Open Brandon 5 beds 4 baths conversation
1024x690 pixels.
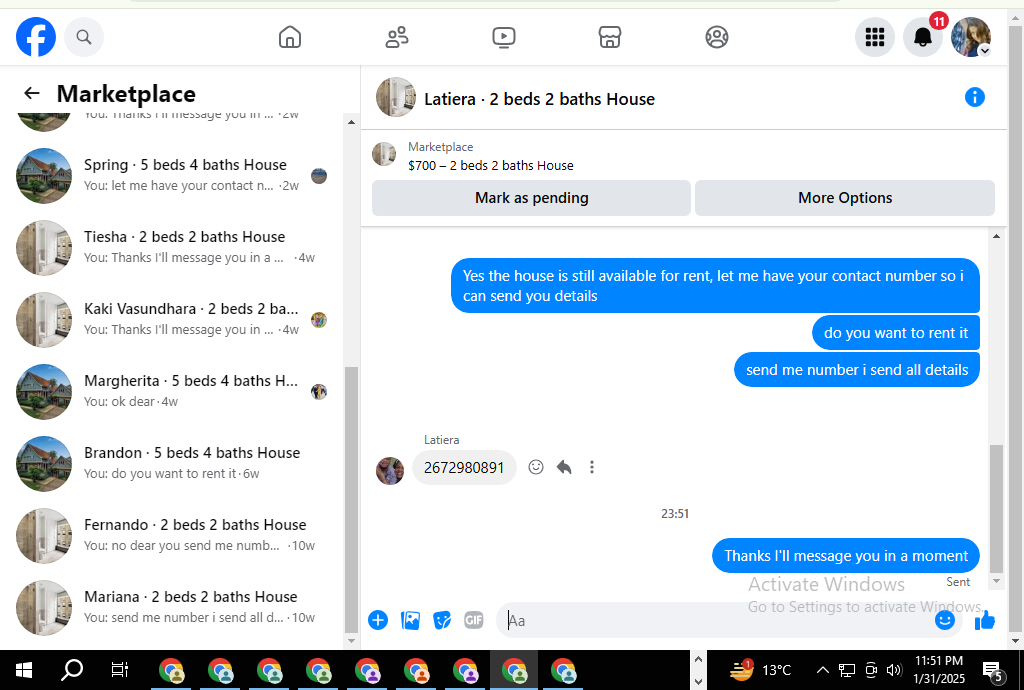click(x=173, y=463)
